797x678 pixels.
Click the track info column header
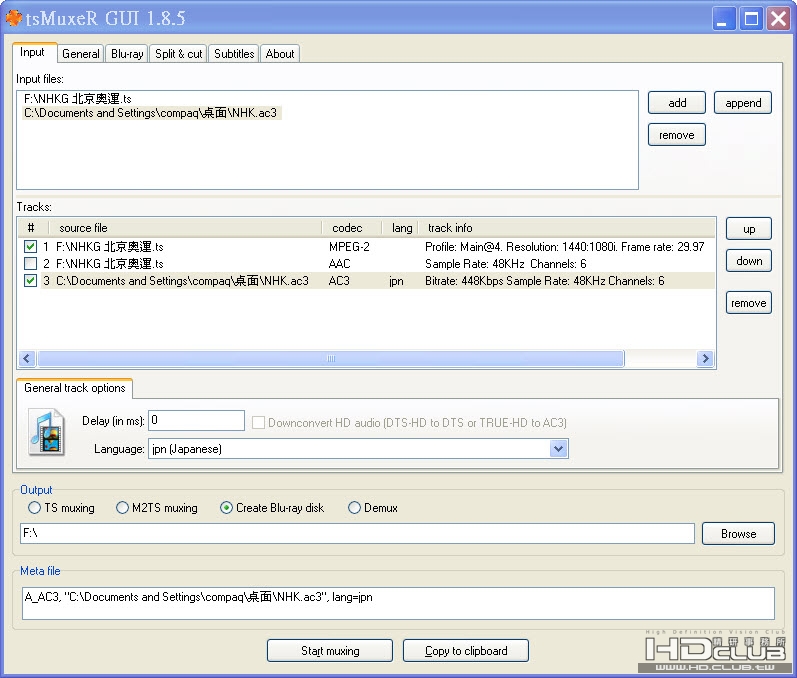[566, 228]
